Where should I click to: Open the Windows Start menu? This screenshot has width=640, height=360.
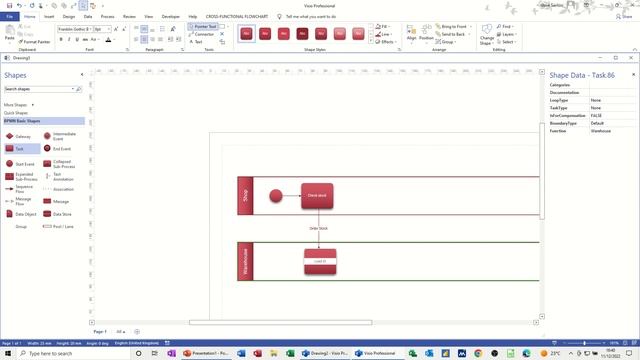8,353
